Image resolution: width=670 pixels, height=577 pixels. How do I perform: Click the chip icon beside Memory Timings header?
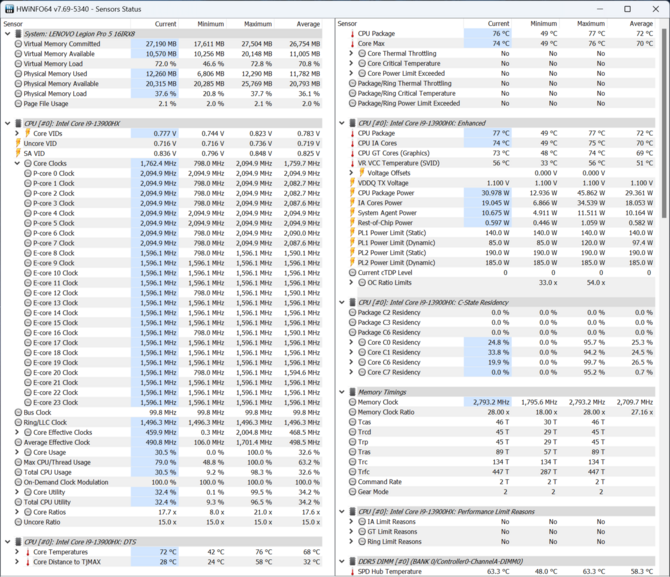[x=350, y=393]
